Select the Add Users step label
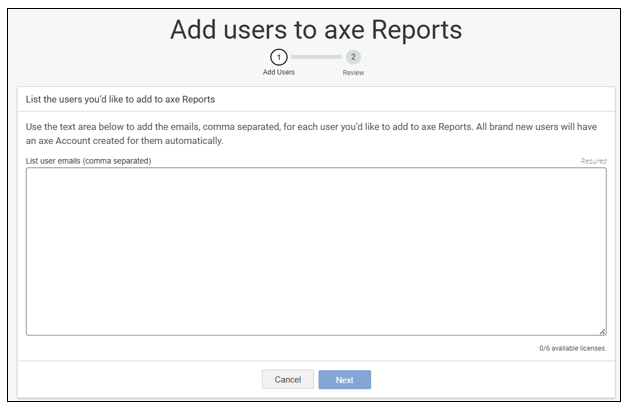The height and width of the screenshot is (411, 628). (x=279, y=73)
